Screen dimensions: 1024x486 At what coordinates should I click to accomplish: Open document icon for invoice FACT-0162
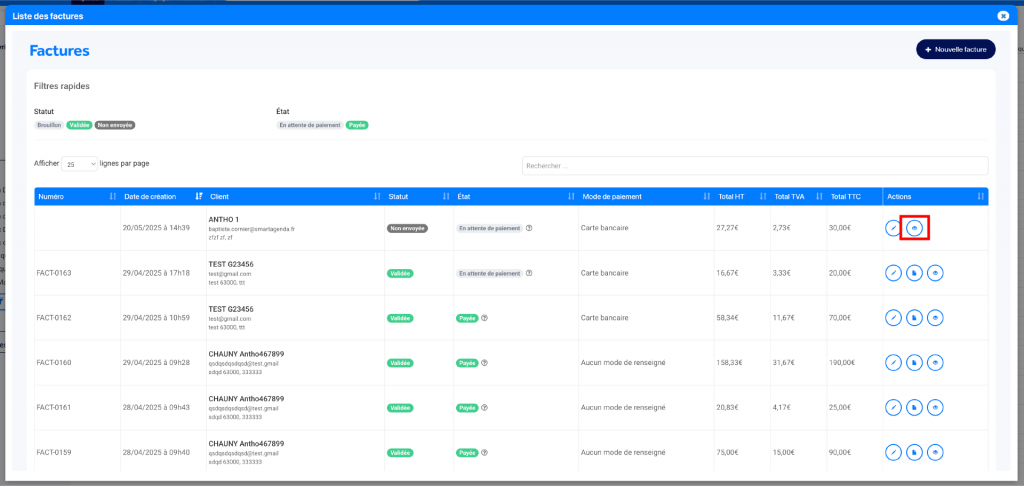point(914,318)
